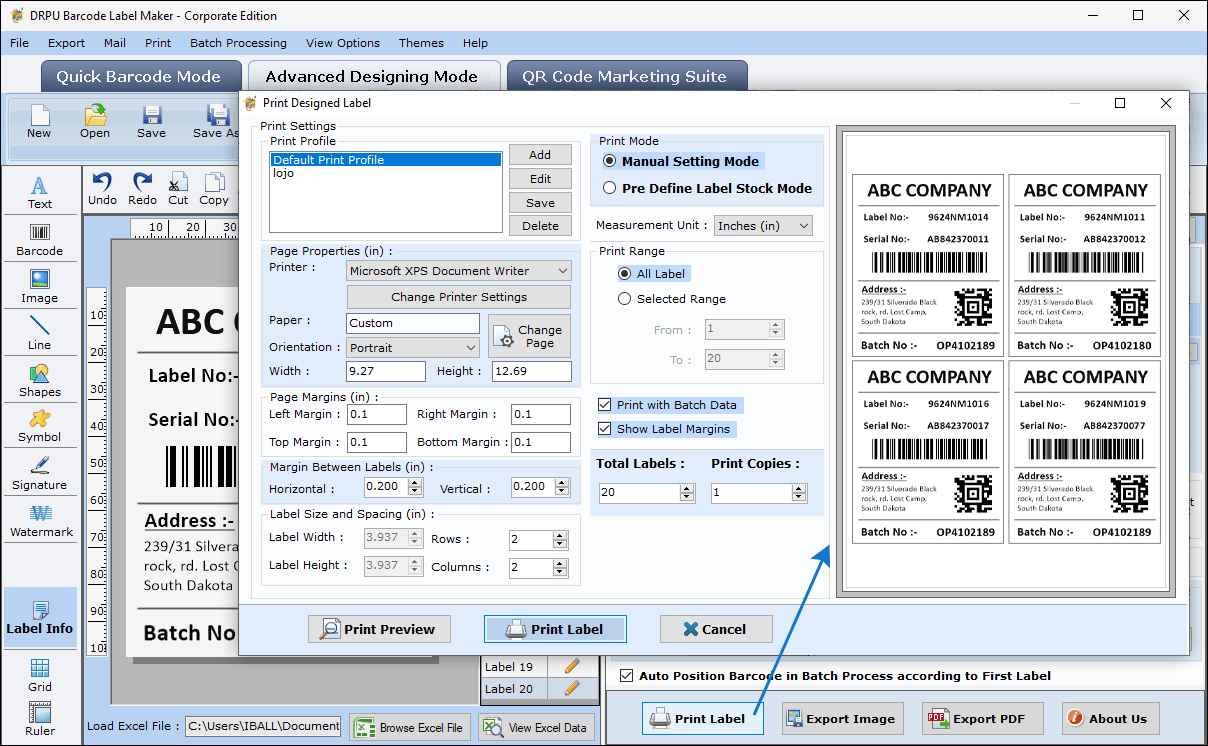Image resolution: width=1208 pixels, height=746 pixels.
Task: Click the Save toolbar icon
Action: click(x=152, y=121)
